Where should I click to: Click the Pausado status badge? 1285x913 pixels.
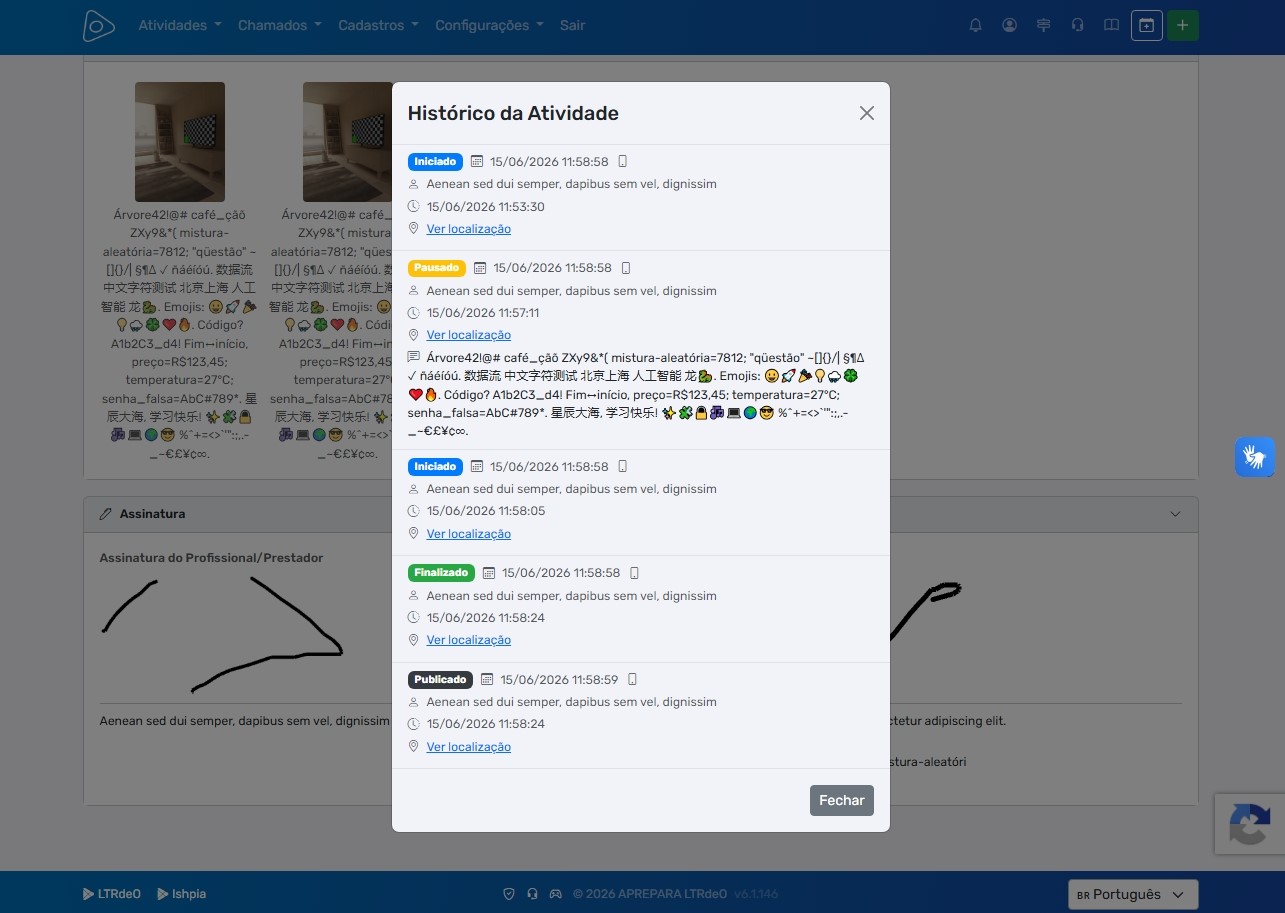437,268
